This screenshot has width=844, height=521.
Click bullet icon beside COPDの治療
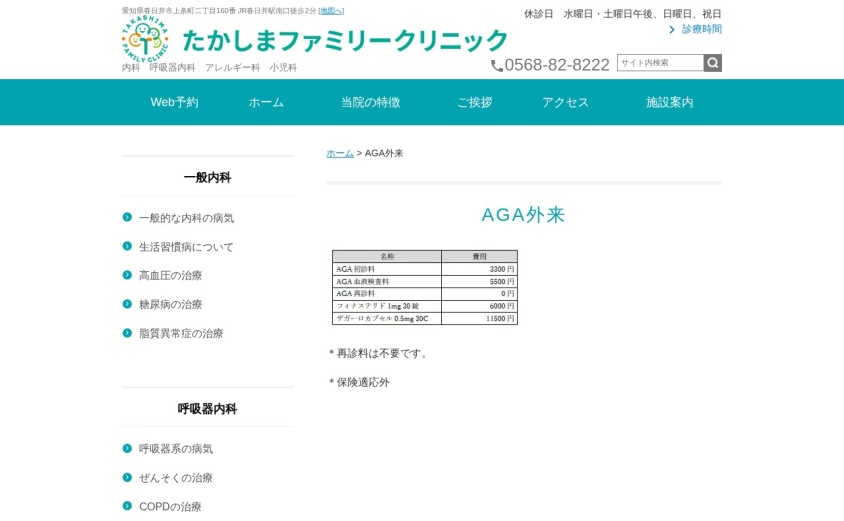(x=127, y=506)
